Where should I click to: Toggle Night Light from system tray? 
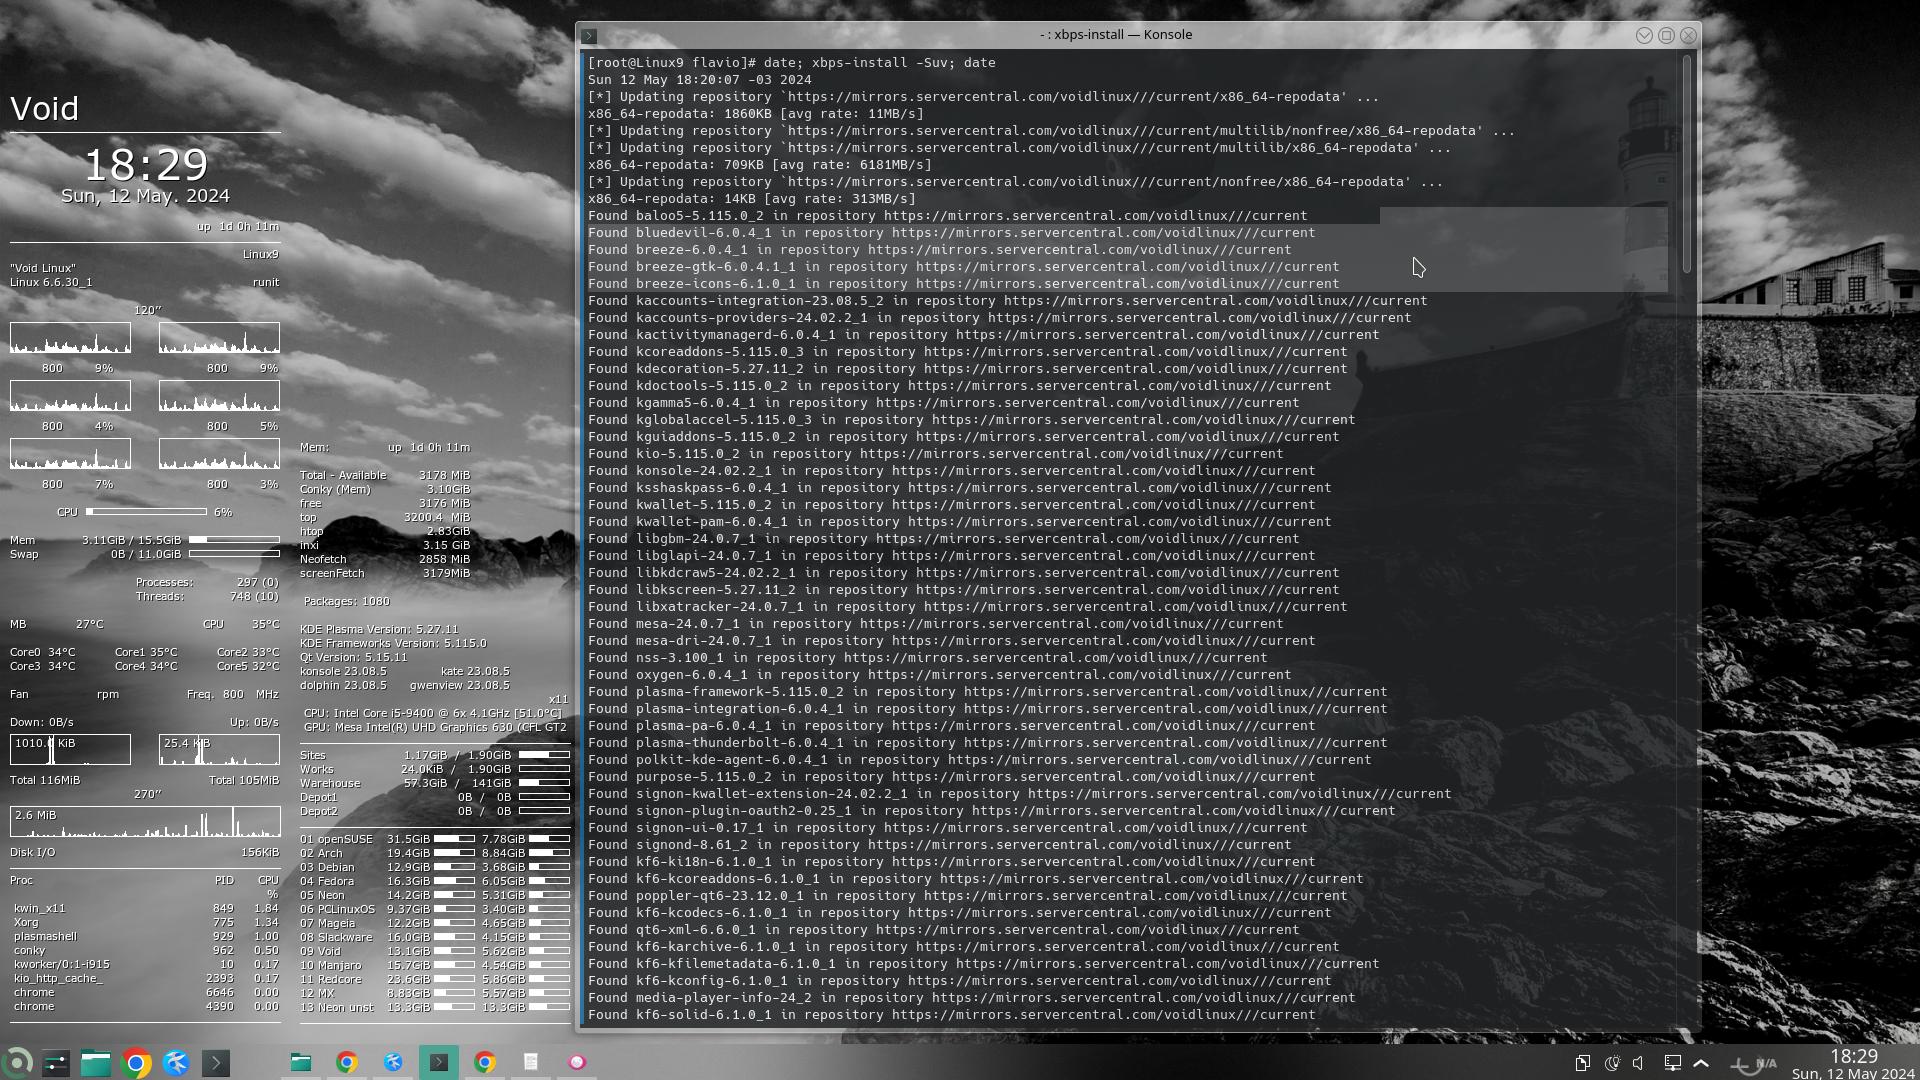click(1612, 1063)
